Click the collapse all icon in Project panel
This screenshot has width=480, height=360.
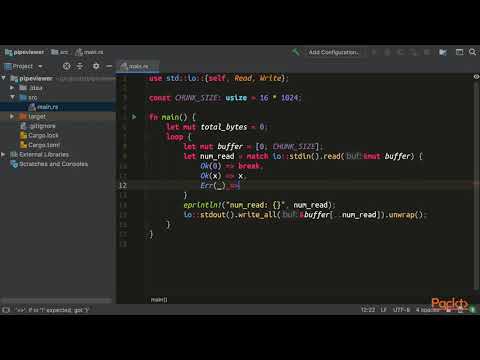click(80, 66)
